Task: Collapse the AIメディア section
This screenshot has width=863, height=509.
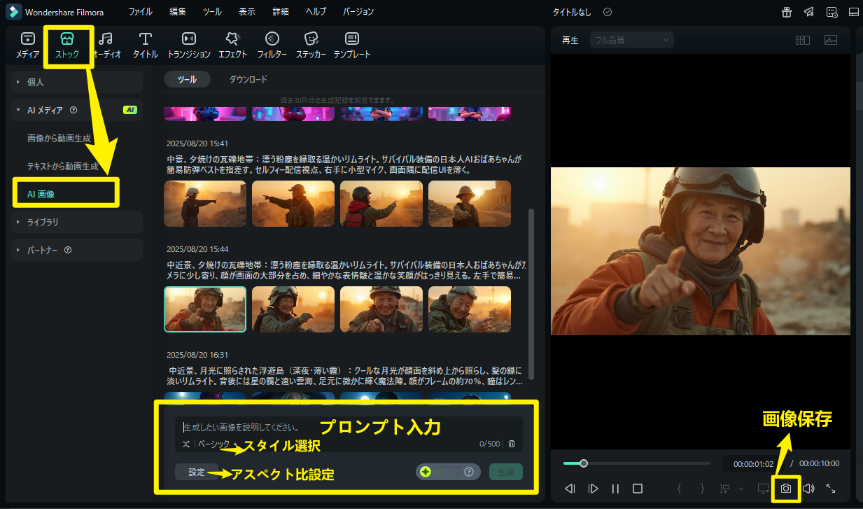Action: click(x=77, y=110)
